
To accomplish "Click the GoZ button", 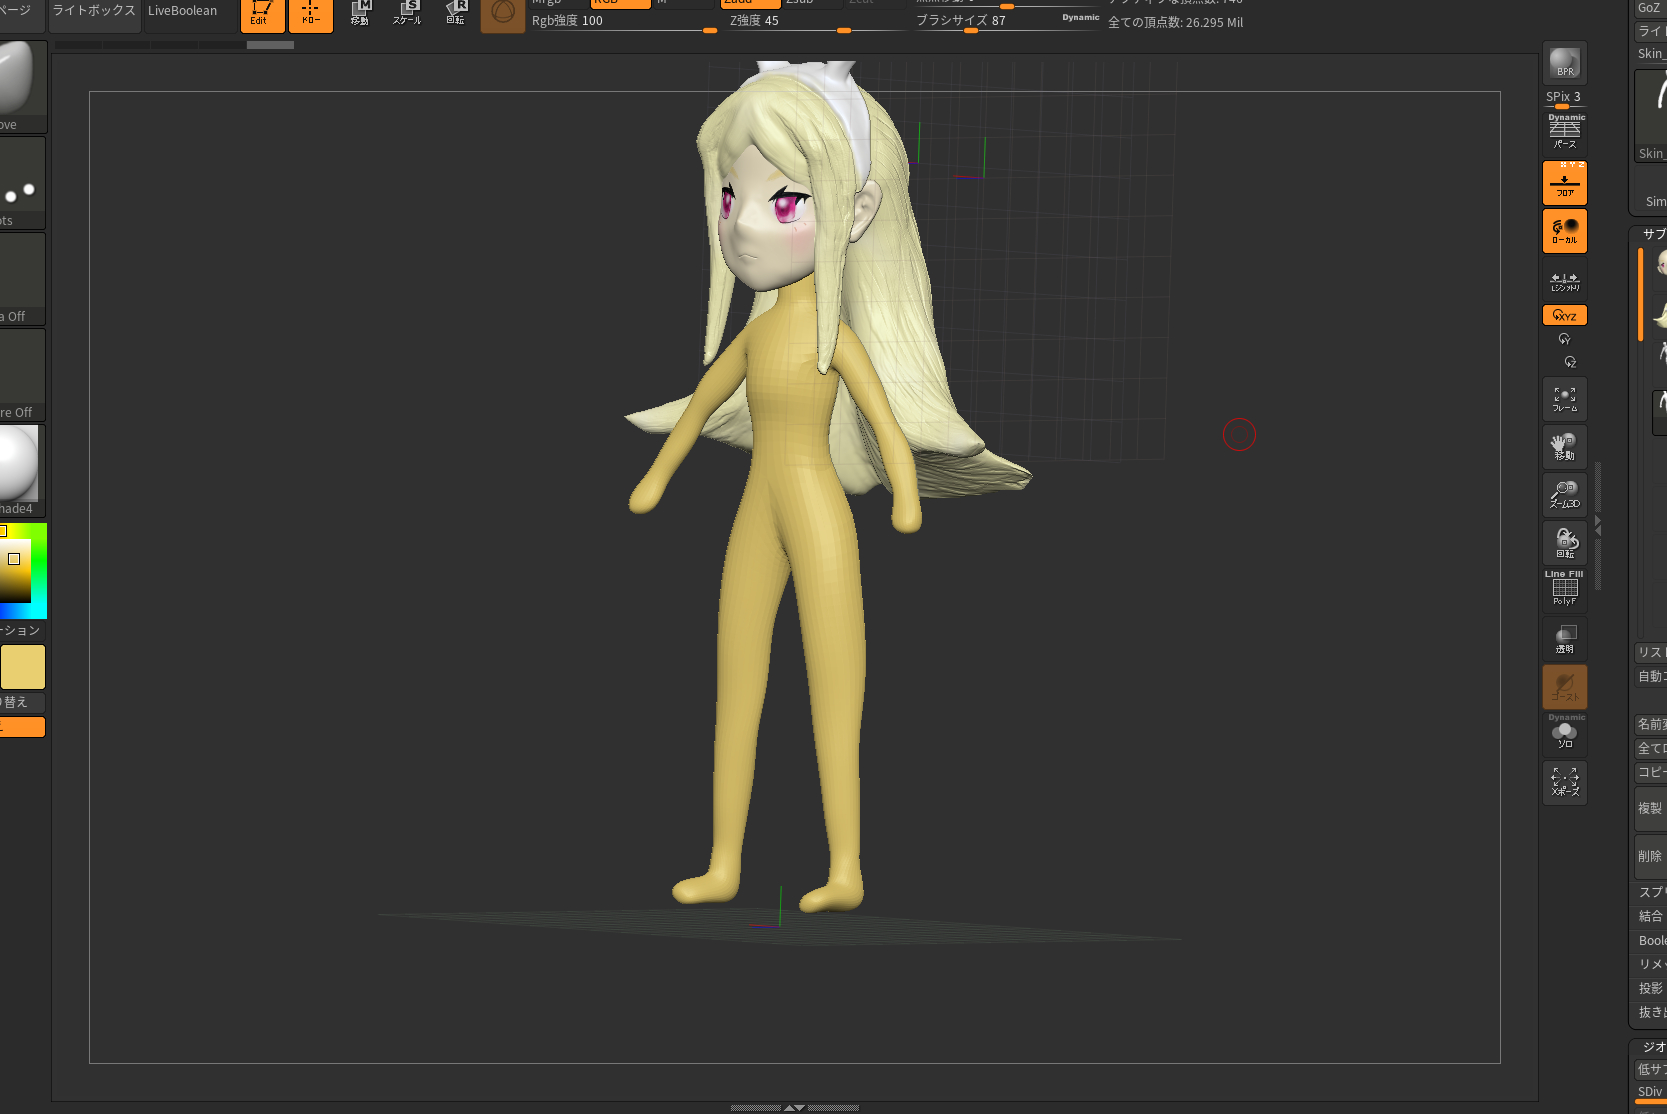I will click(x=1650, y=7).
